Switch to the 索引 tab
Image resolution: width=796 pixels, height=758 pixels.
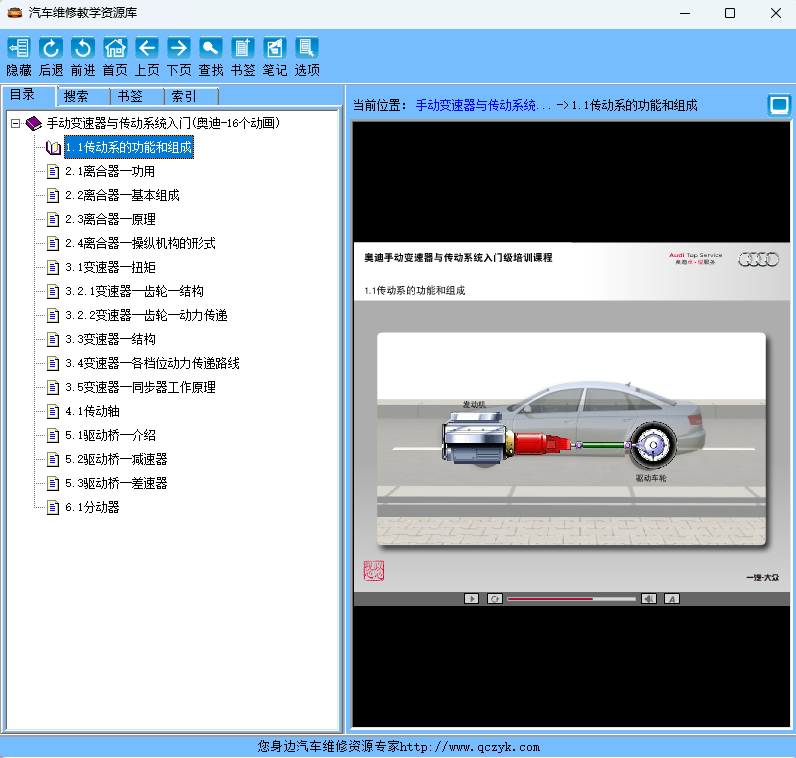pyautogui.click(x=191, y=96)
